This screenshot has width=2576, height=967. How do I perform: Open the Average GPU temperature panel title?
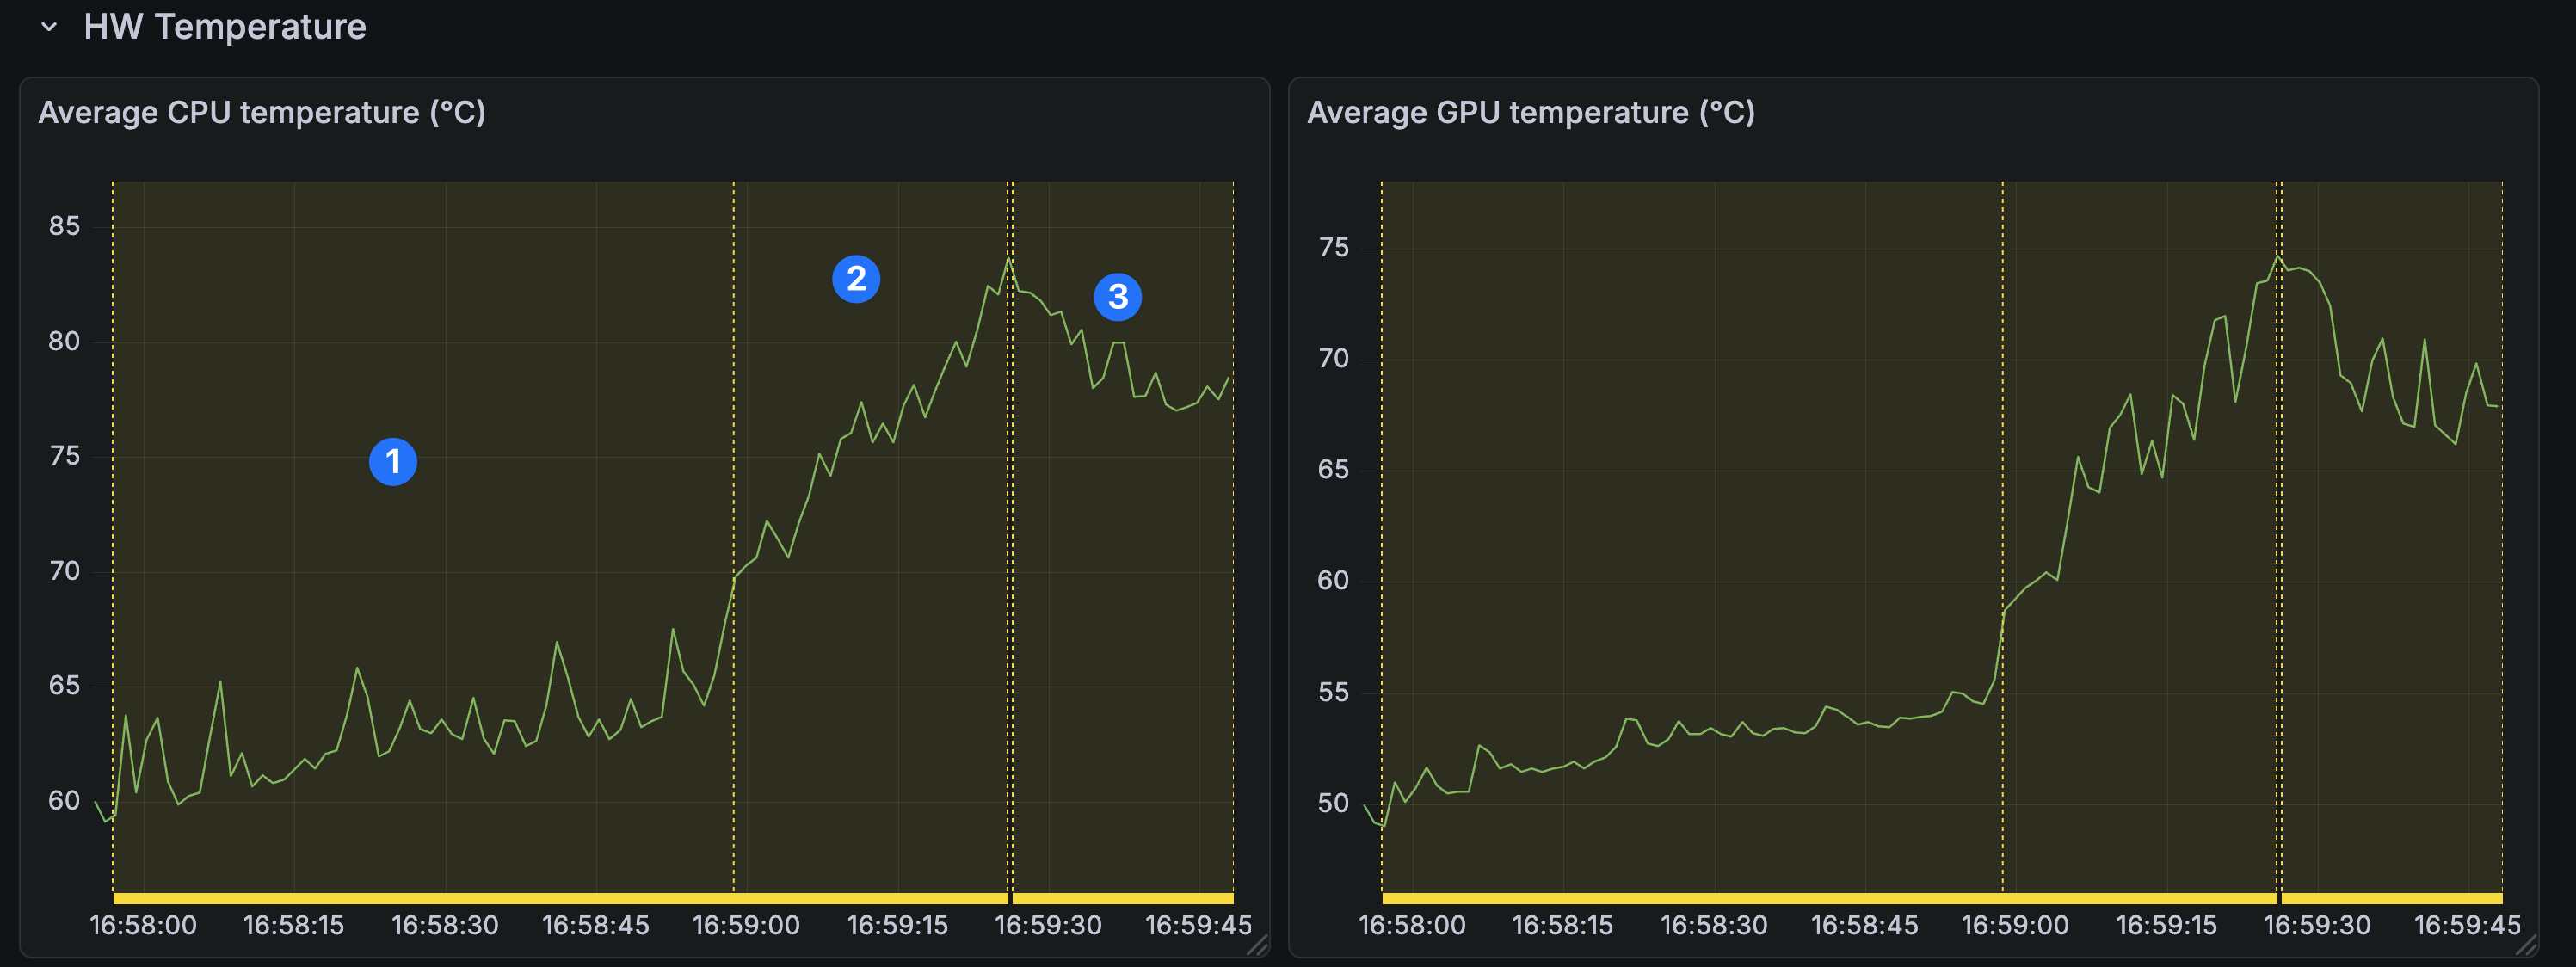click(1530, 112)
